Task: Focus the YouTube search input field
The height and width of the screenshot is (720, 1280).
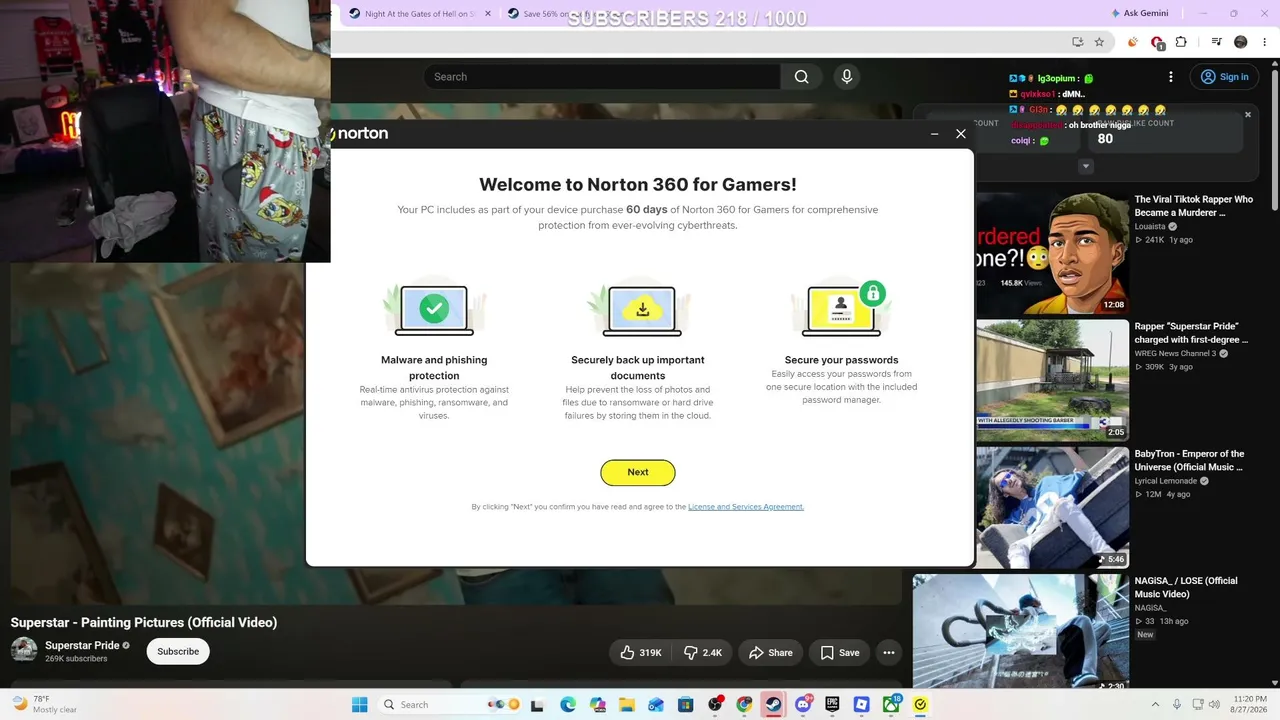Action: point(602,77)
